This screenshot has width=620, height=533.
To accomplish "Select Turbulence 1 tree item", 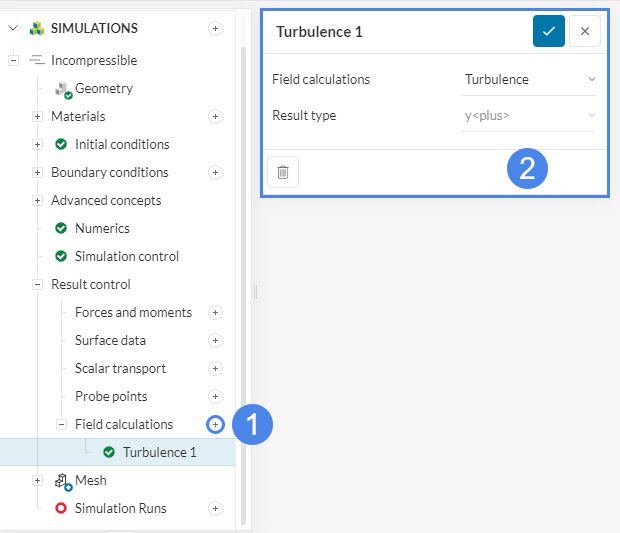I will tap(159, 452).
